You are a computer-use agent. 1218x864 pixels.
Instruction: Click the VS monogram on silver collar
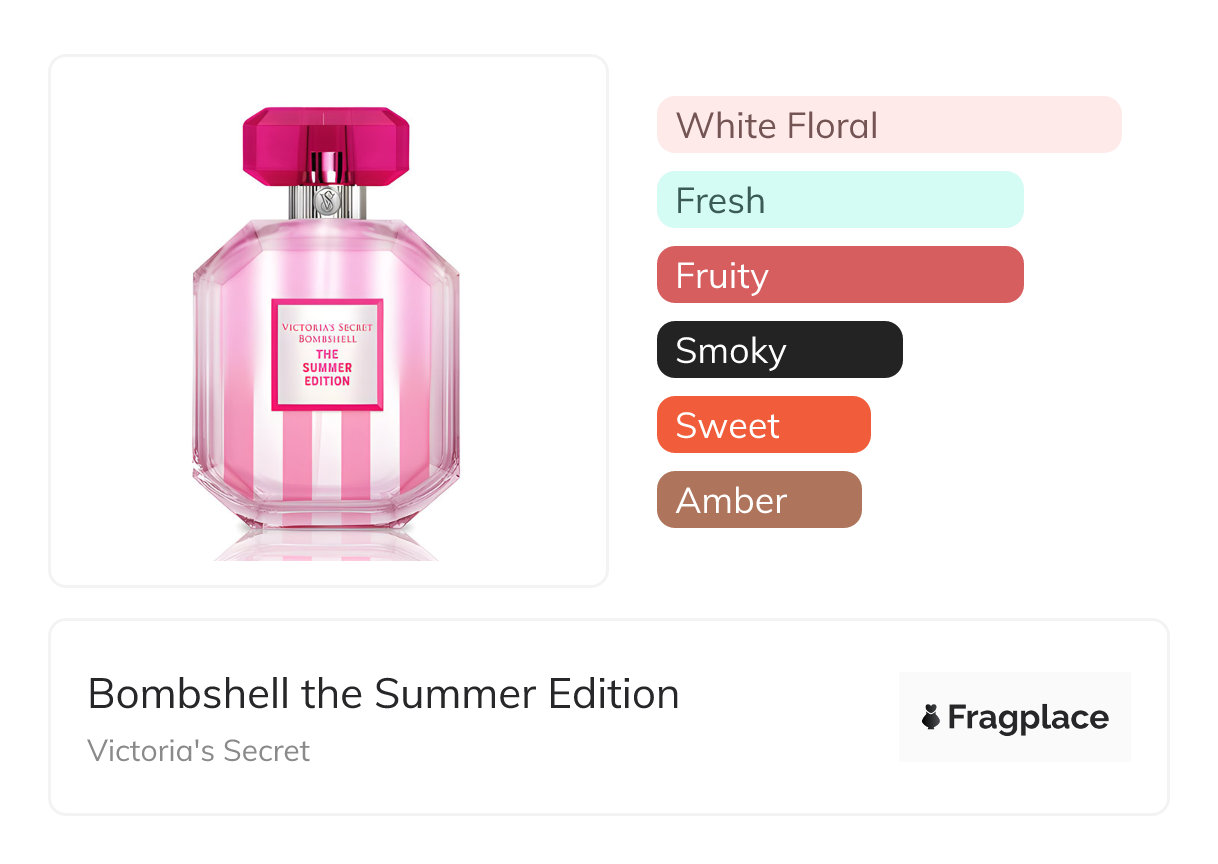tap(327, 201)
